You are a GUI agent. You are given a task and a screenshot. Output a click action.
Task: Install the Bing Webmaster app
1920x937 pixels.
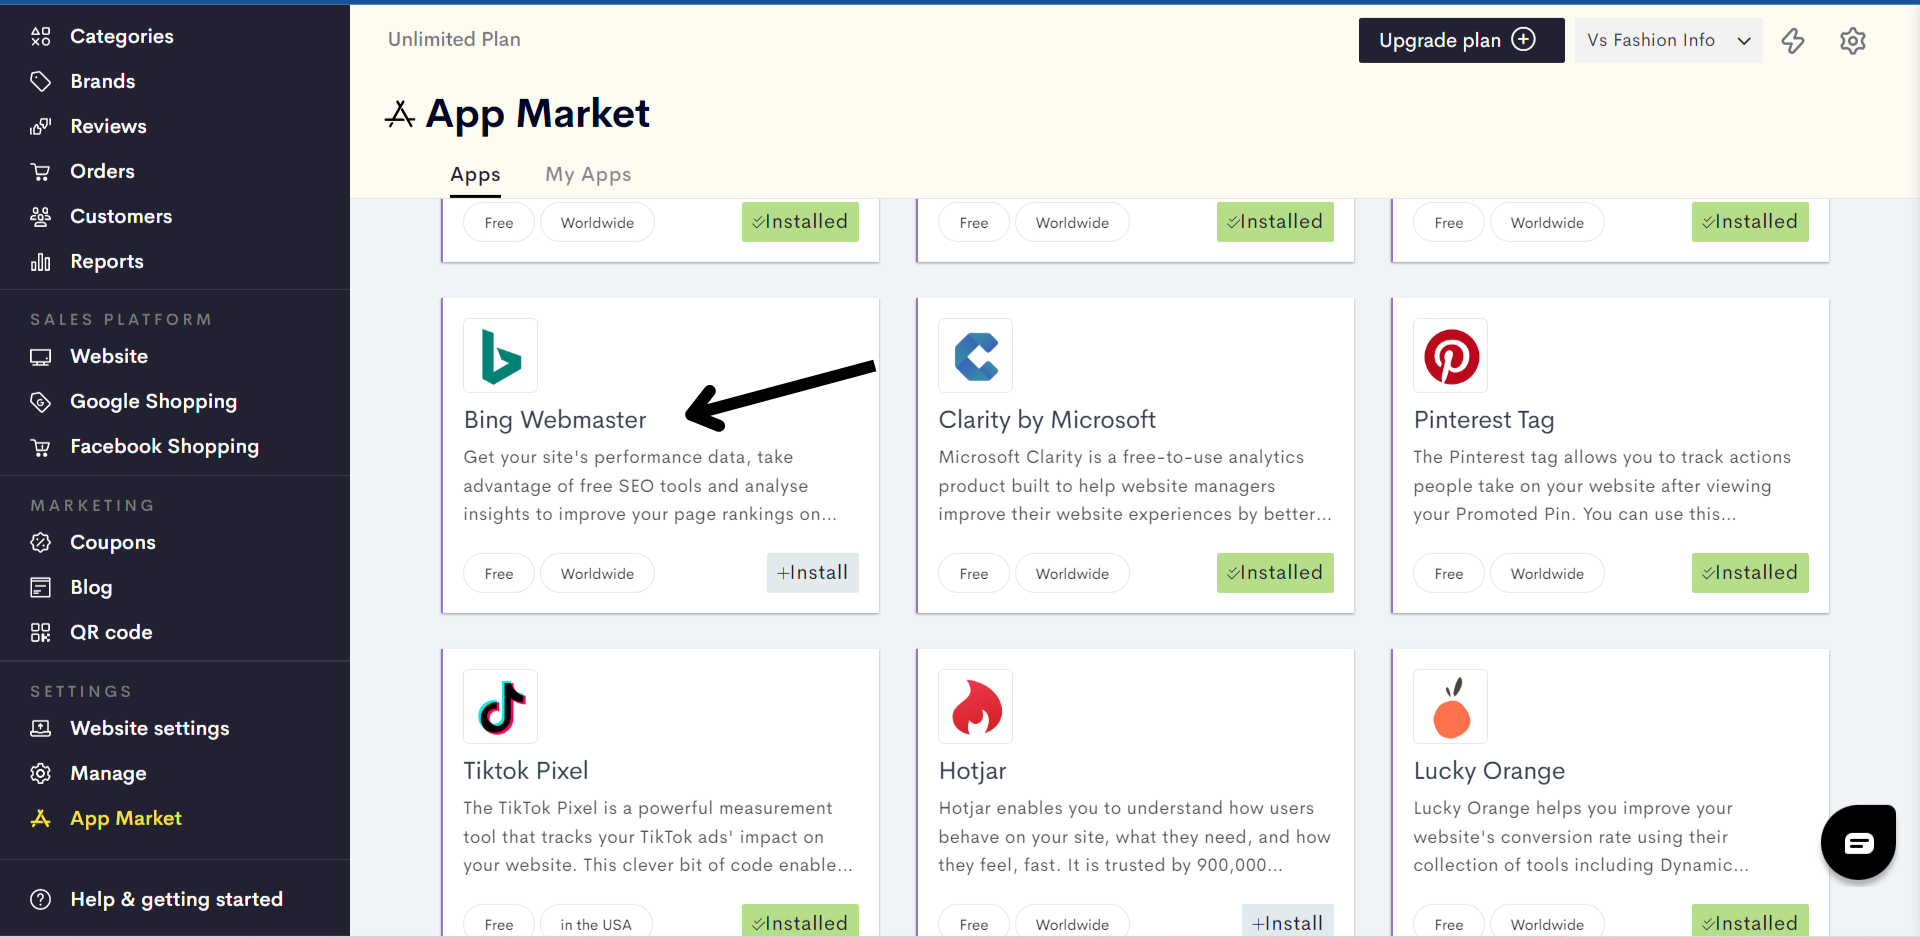(813, 573)
